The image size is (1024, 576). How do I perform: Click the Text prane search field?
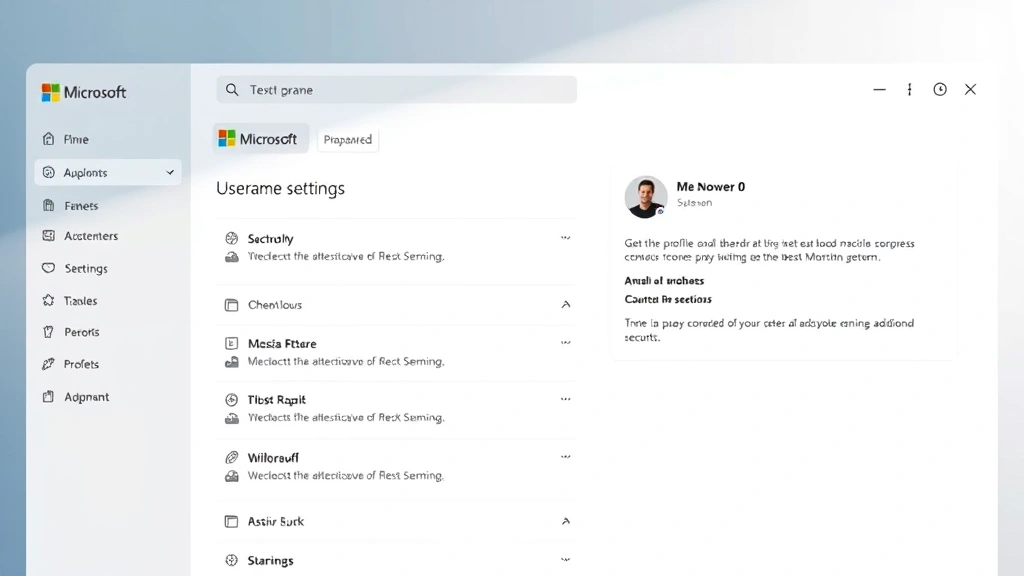[x=396, y=90]
